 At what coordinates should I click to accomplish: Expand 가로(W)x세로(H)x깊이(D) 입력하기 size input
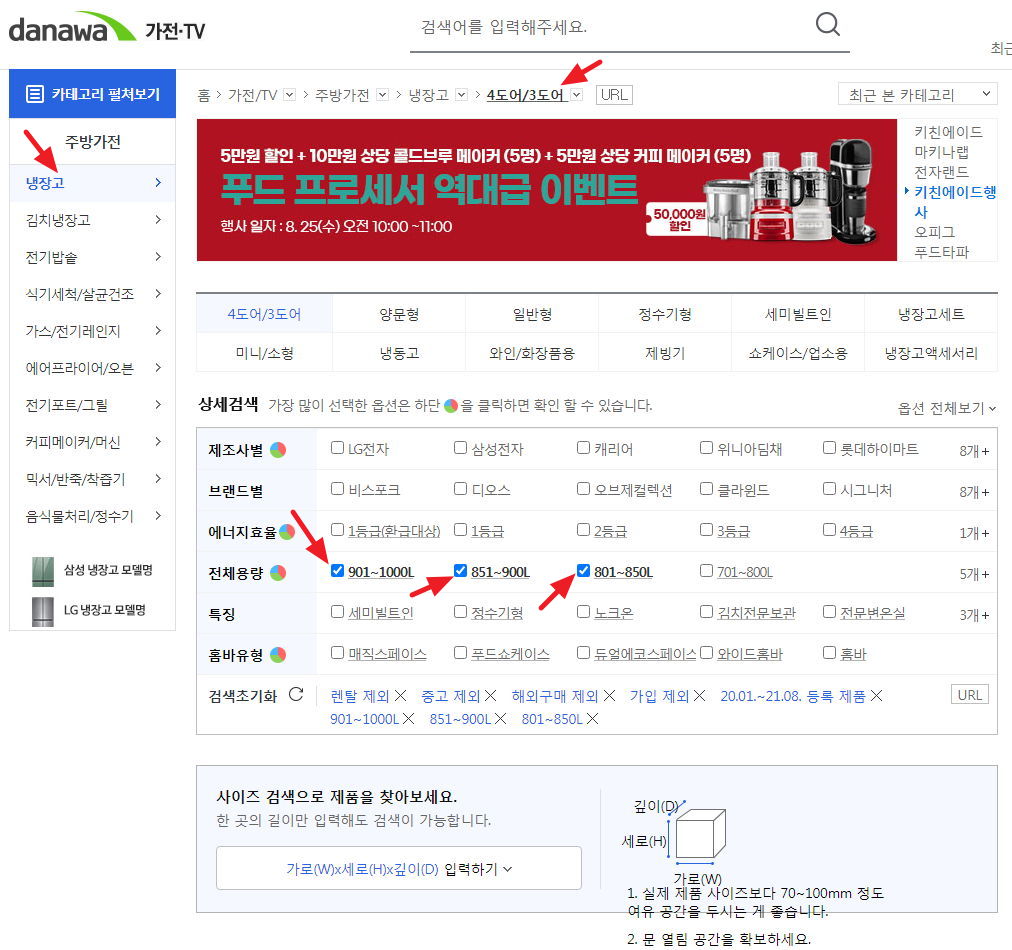[399, 869]
